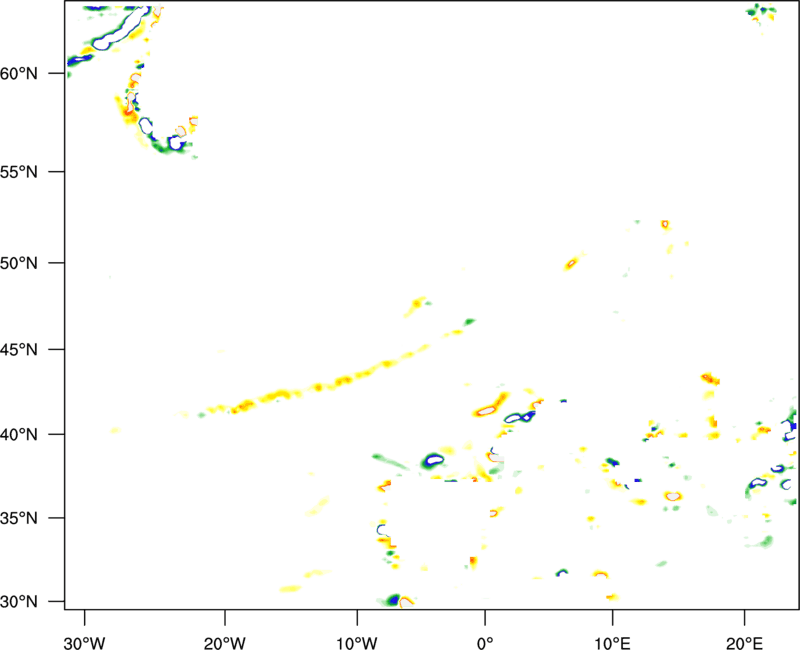Screen dimensions: 800x650
Task: Click the 30°N latitude axis label
Action: point(19,602)
